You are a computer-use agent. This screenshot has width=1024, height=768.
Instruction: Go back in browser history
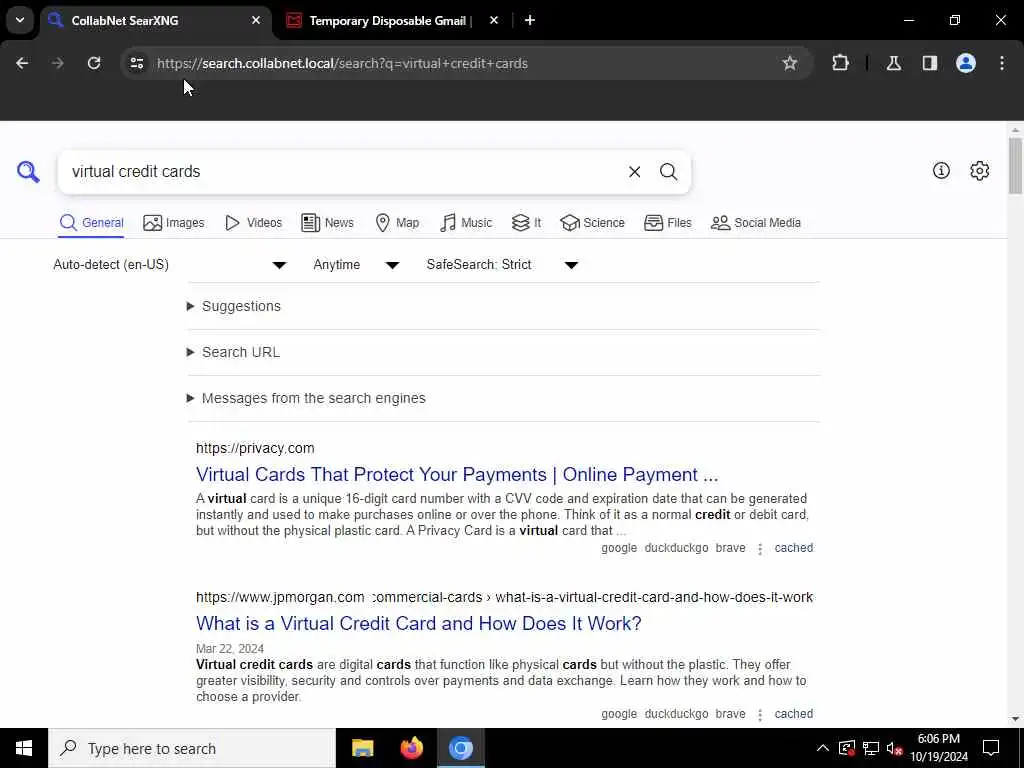(x=22, y=63)
